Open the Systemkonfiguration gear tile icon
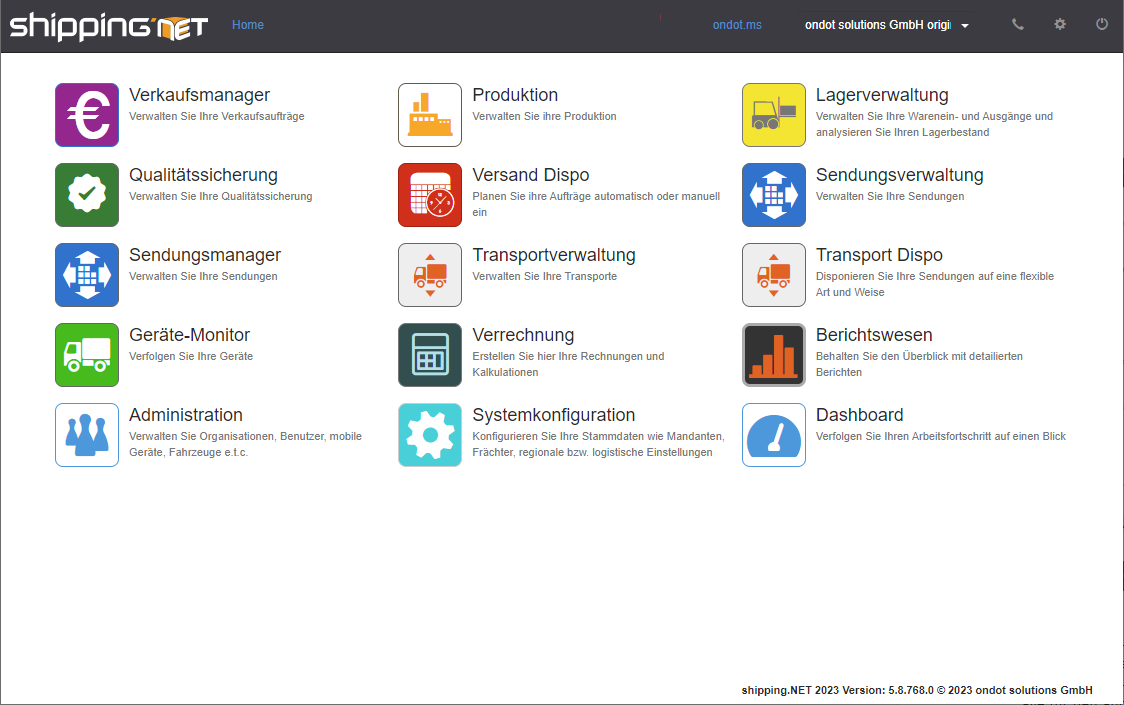 430,435
